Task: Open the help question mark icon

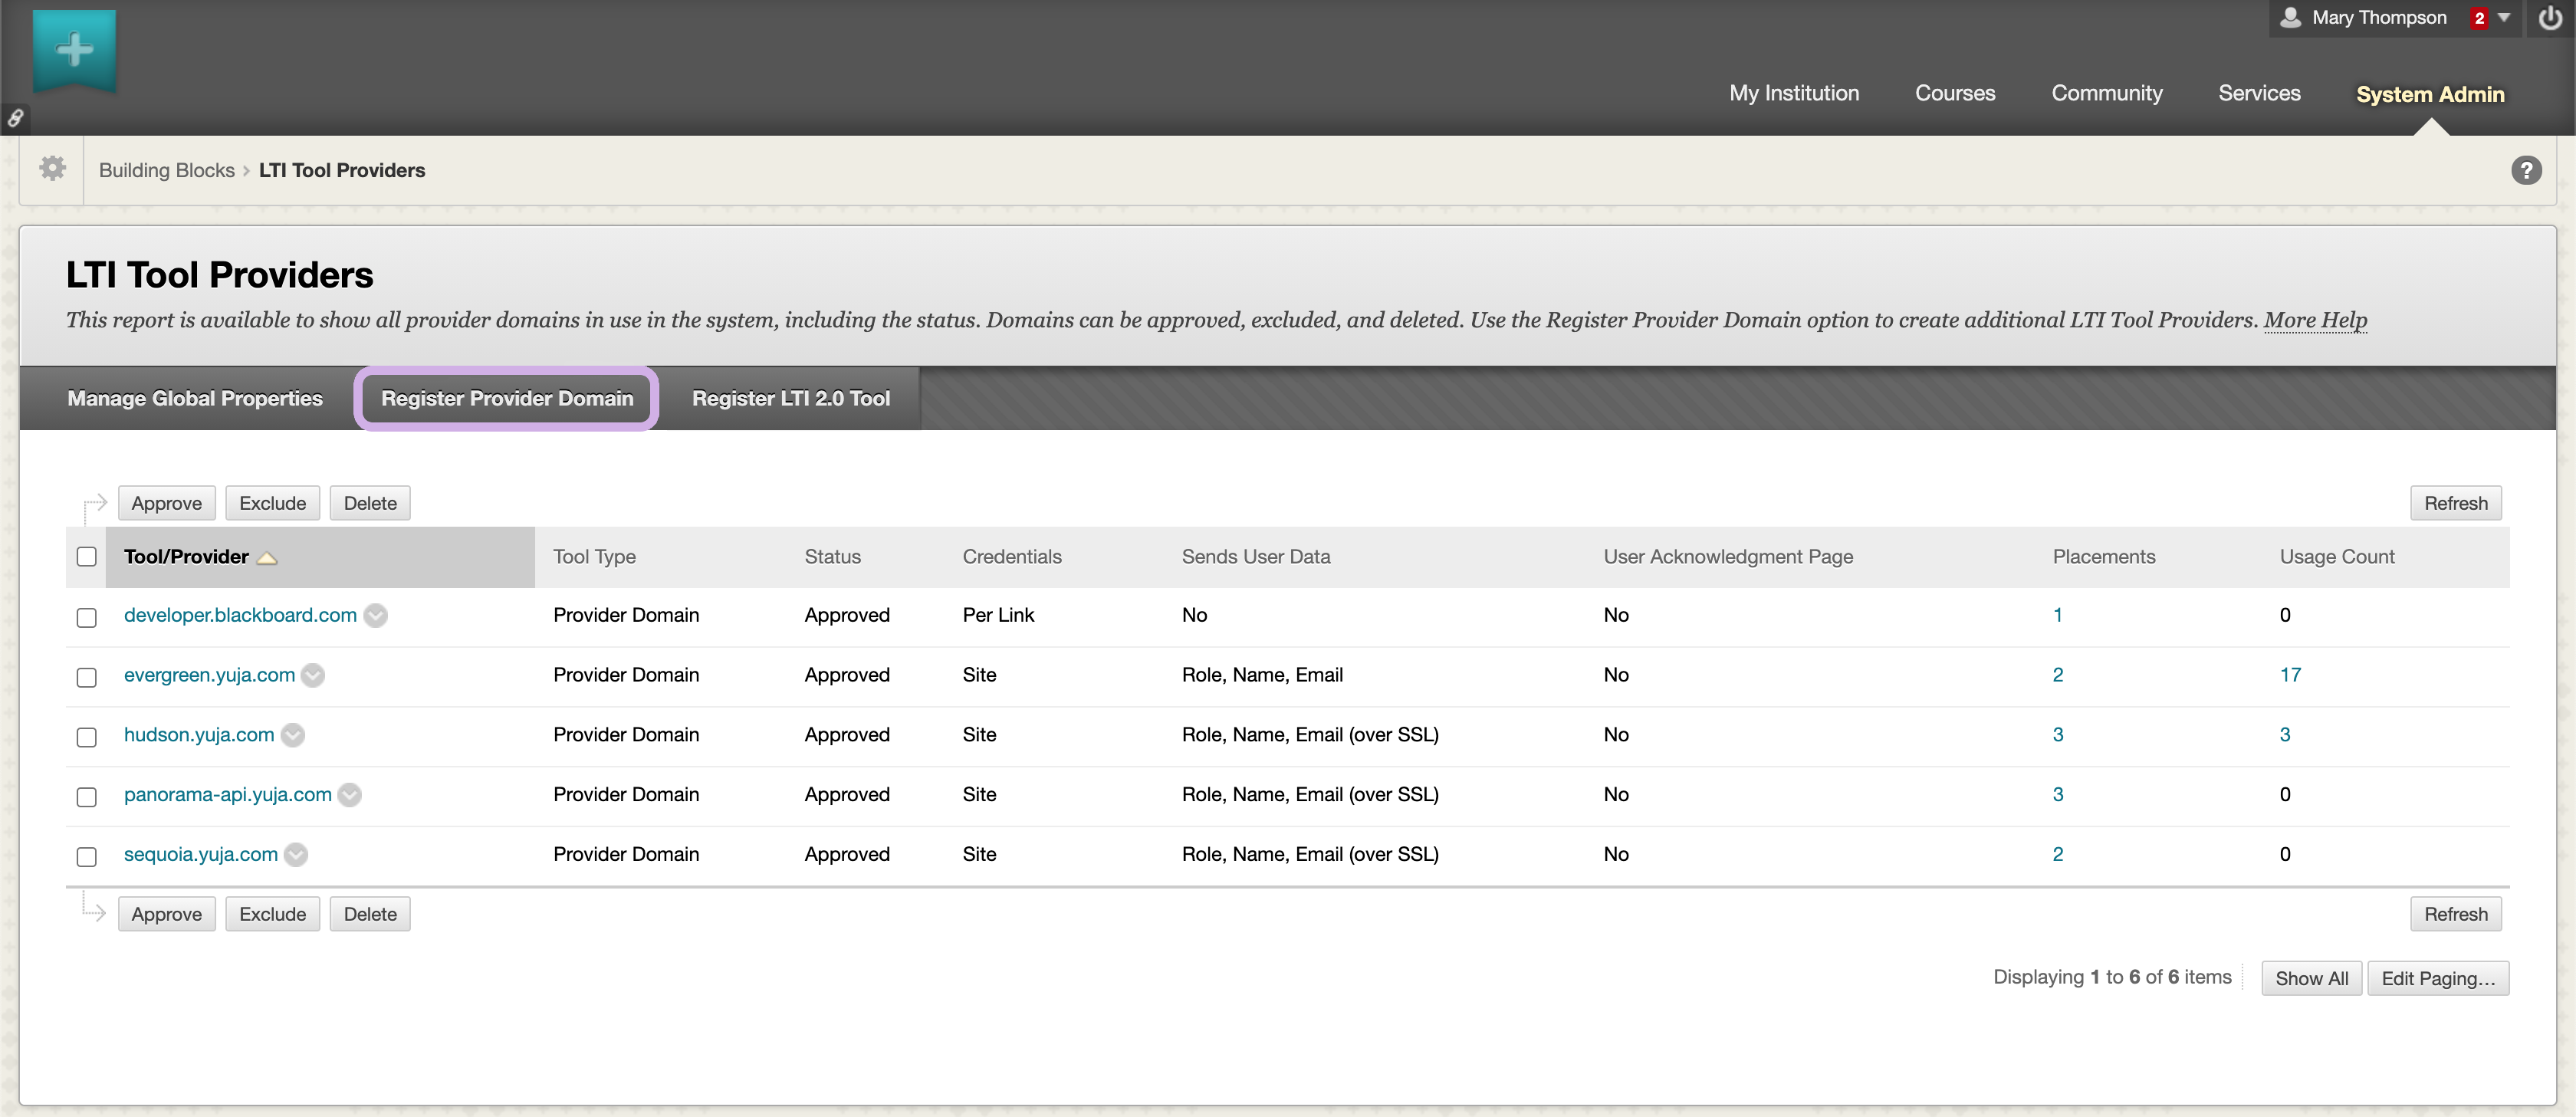Action: (2525, 170)
